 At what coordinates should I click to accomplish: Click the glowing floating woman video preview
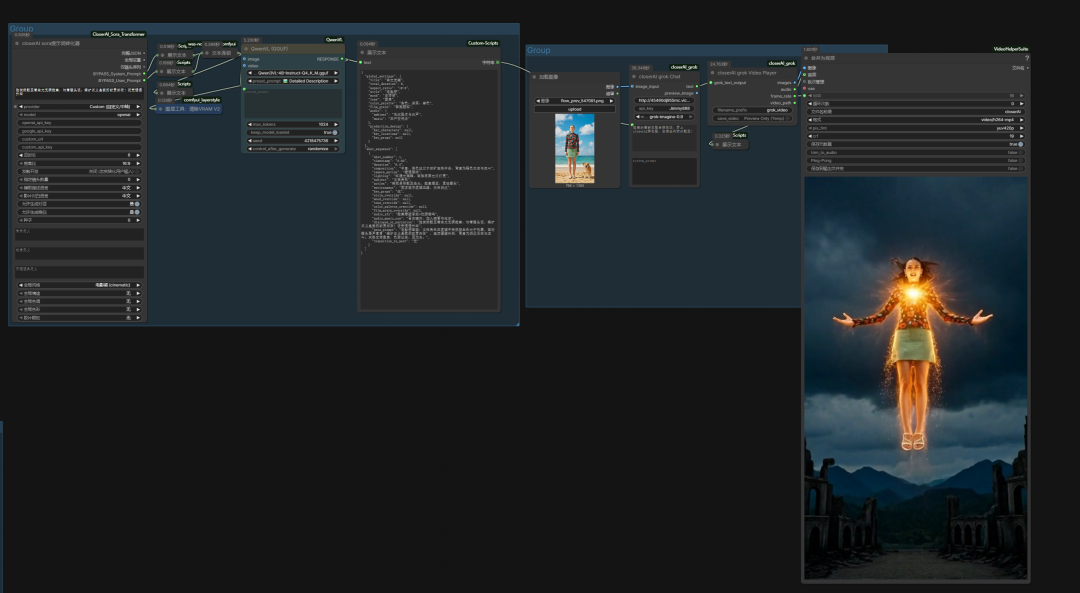point(915,377)
